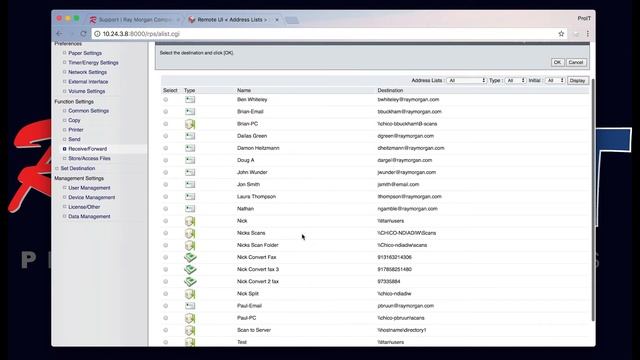
Task: Select the radio button for Jon Smith
Action: tap(166, 184)
